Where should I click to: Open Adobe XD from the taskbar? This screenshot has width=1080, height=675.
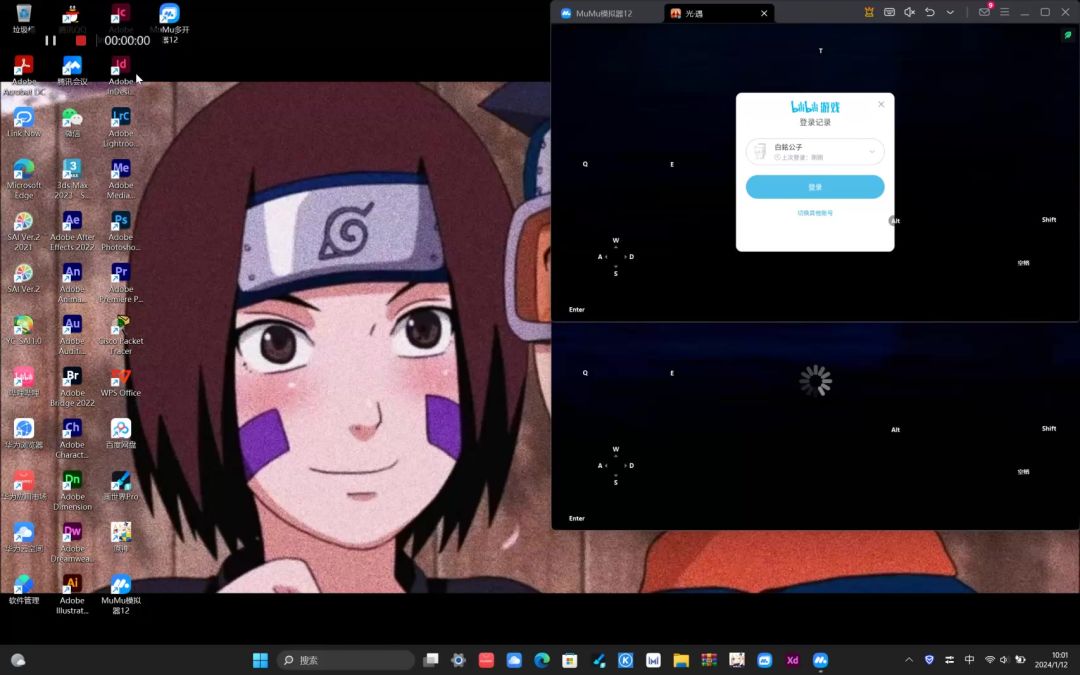[793, 660]
